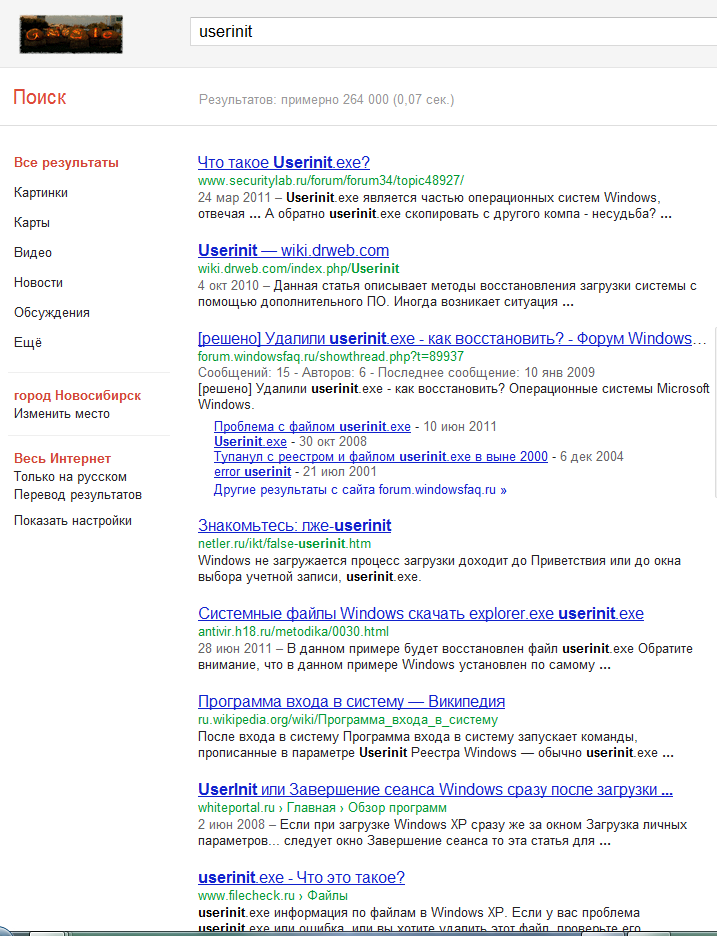Click город Новосибирск location label
The height and width of the screenshot is (936, 717).
[77, 395]
